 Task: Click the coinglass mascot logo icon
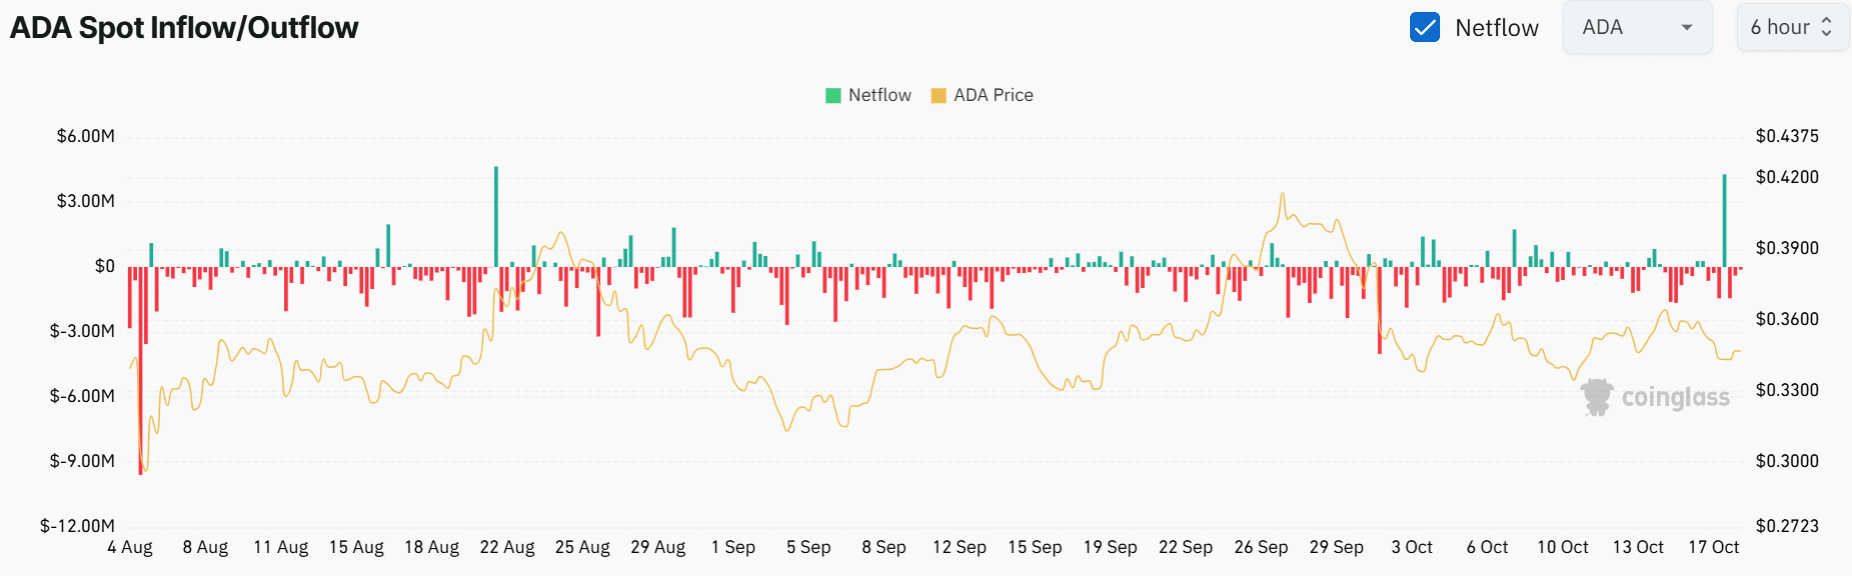(1597, 397)
